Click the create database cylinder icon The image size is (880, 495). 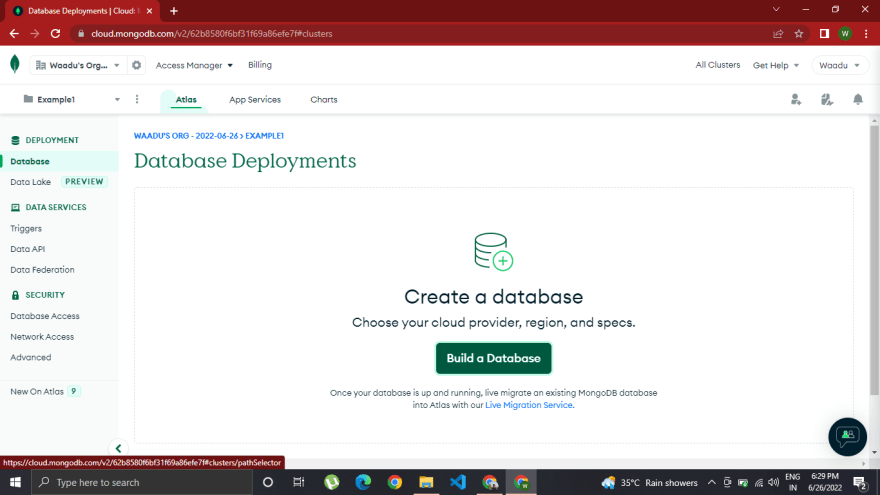493,252
